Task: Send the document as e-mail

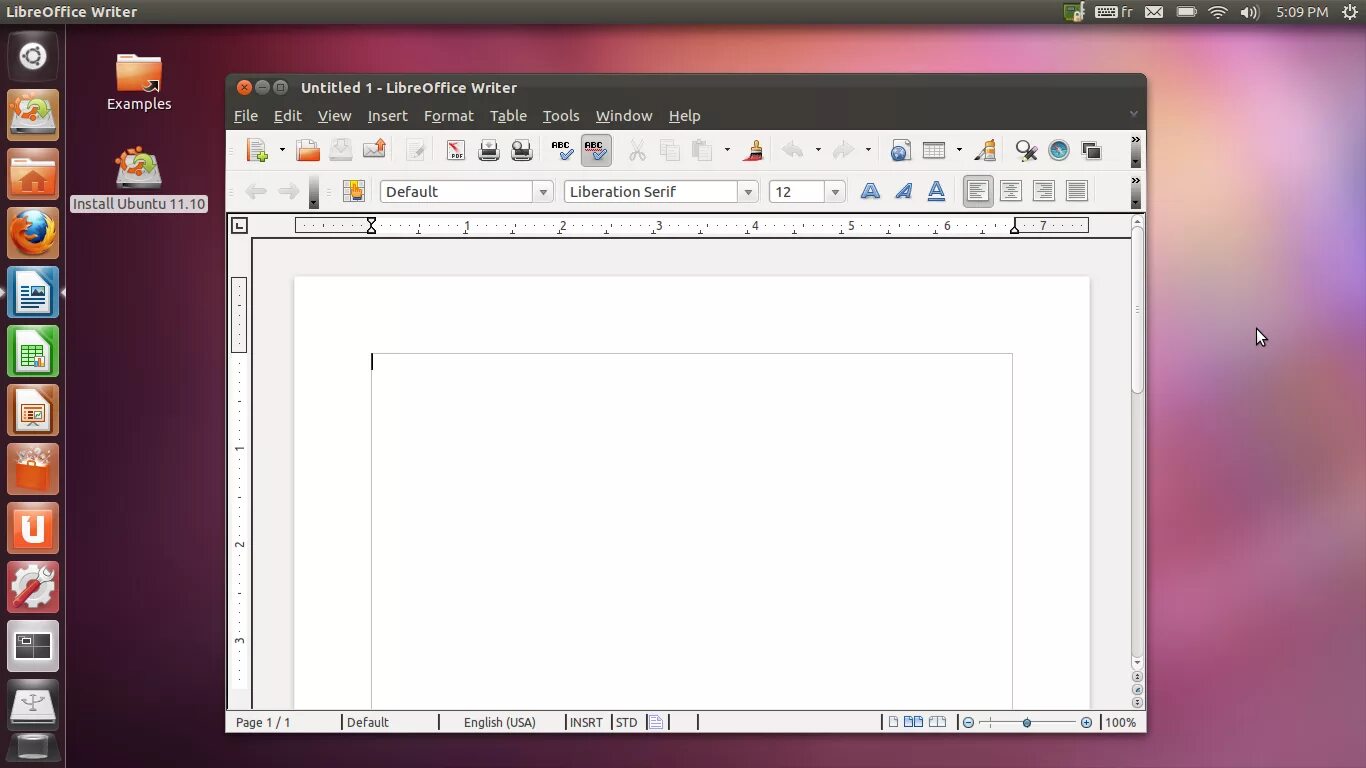Action: [374, 150]
